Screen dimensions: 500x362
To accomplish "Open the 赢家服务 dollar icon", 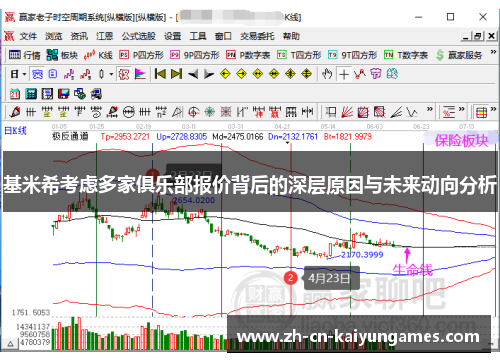I will [x=459, y=55].
